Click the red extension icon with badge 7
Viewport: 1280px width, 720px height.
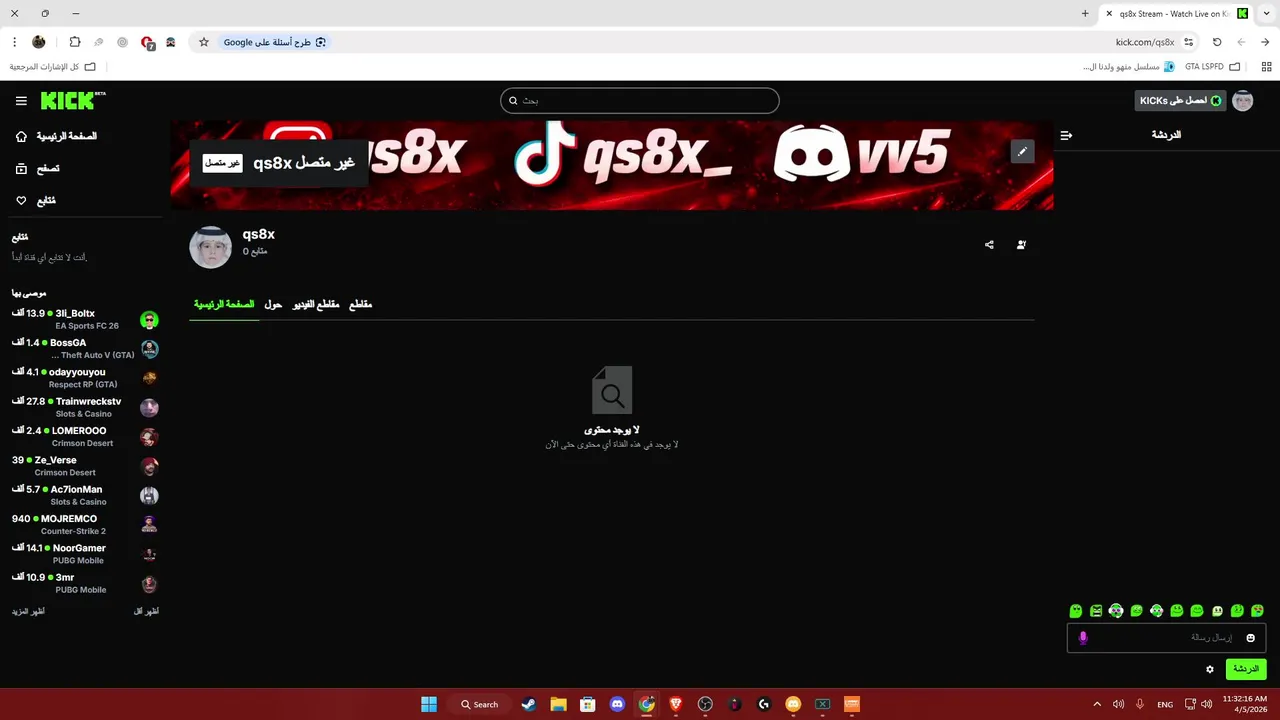tap(148, 43)
